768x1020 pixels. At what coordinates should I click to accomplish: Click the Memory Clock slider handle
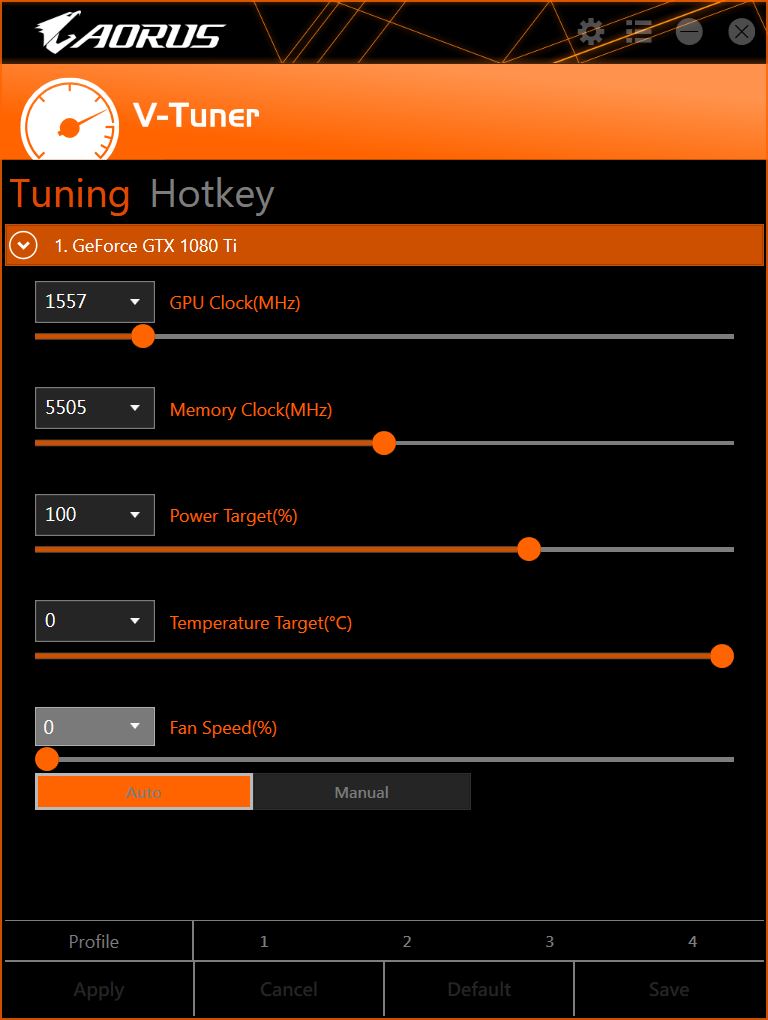384,443
